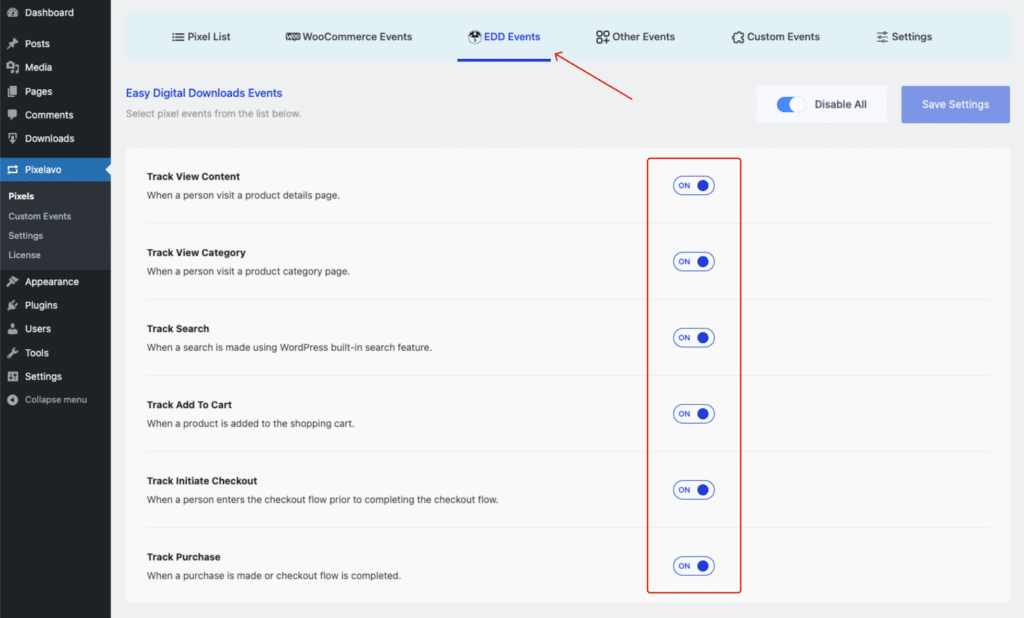Toggle the Track Search switch

pos(693,338)
